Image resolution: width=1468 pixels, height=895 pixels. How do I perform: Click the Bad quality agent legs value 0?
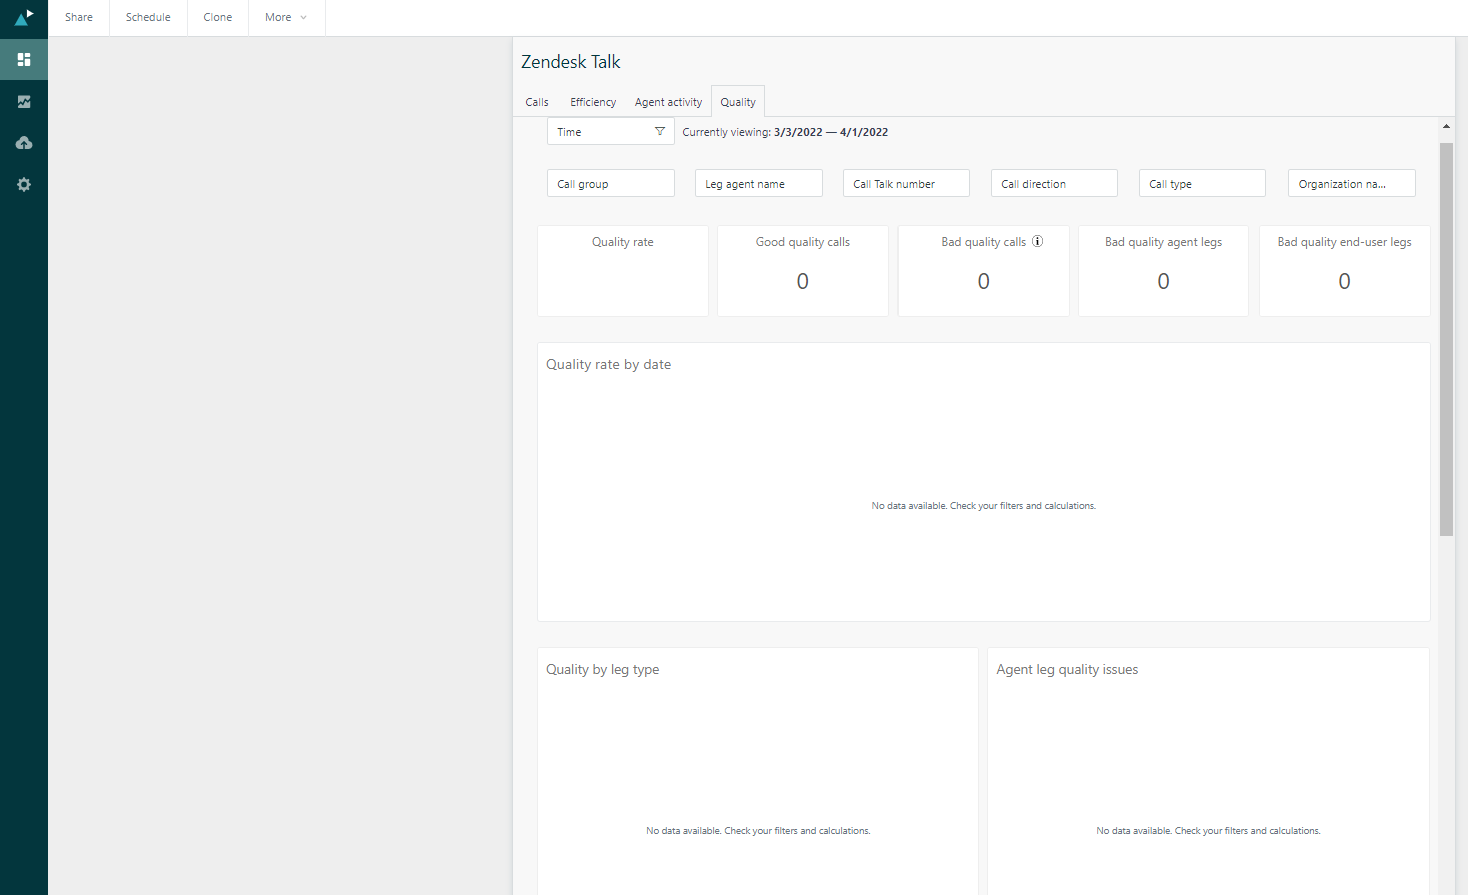[x=1163, y=282]
